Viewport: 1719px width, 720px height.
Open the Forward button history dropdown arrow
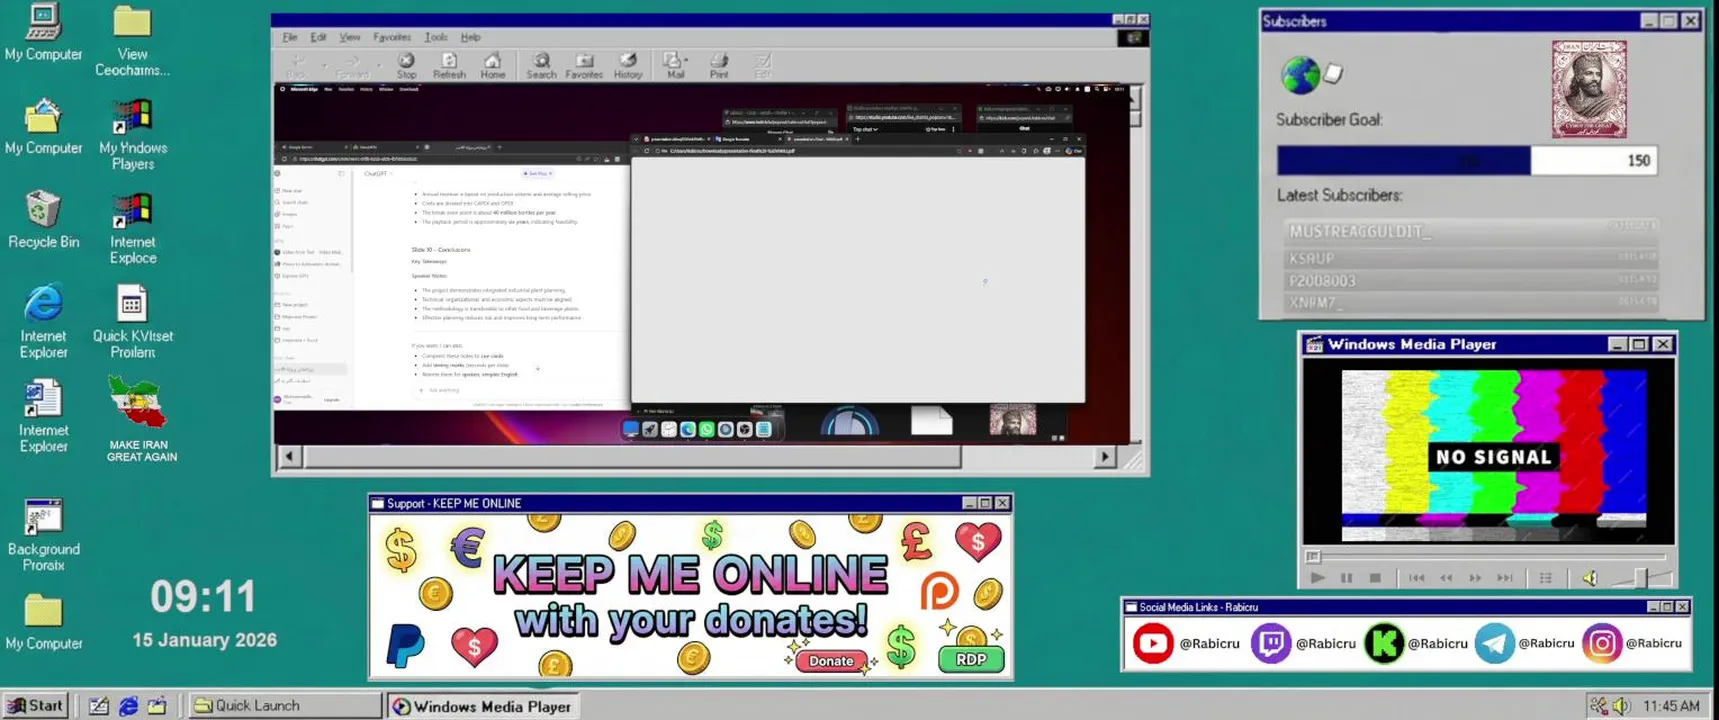[x=379, y=66]
